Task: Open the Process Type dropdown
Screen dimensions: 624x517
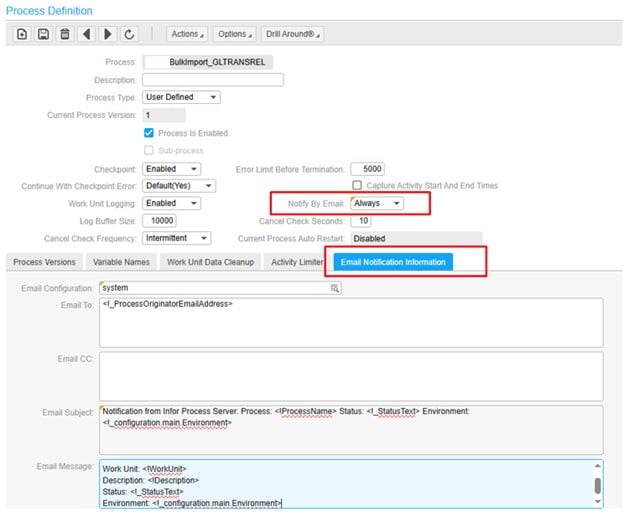Action: (182, 97)
